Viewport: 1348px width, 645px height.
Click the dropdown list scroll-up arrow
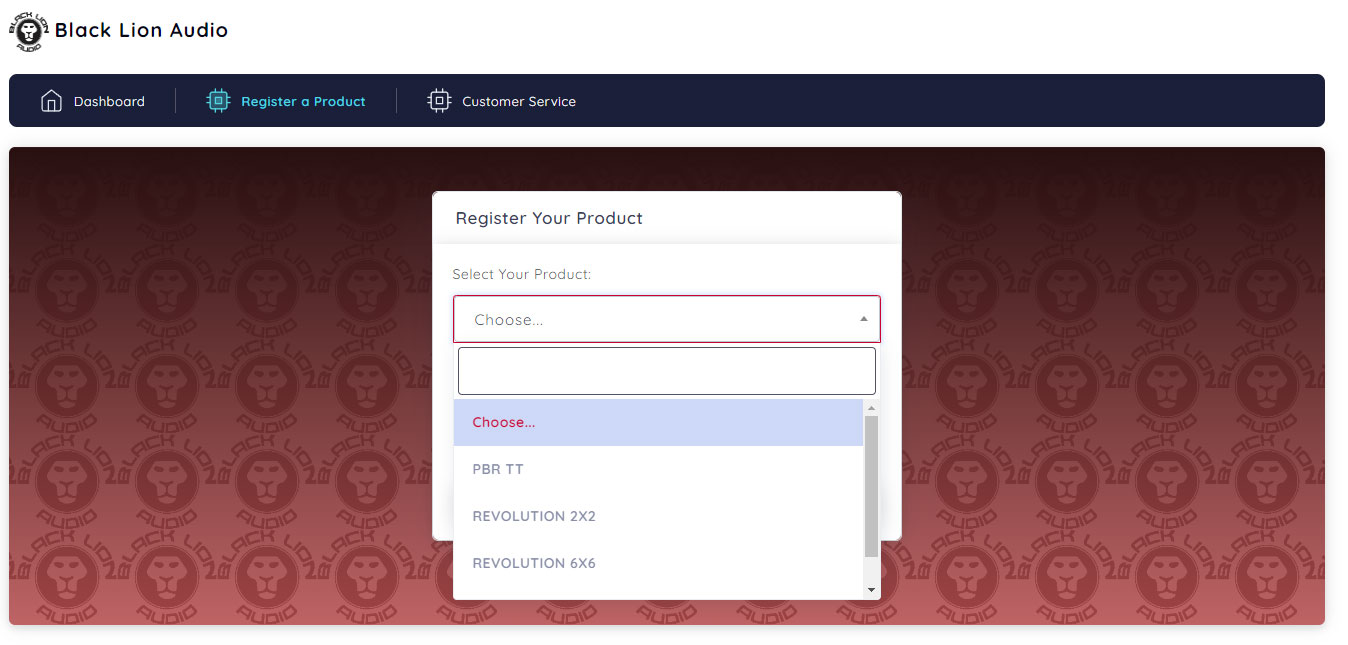(871, 408)
